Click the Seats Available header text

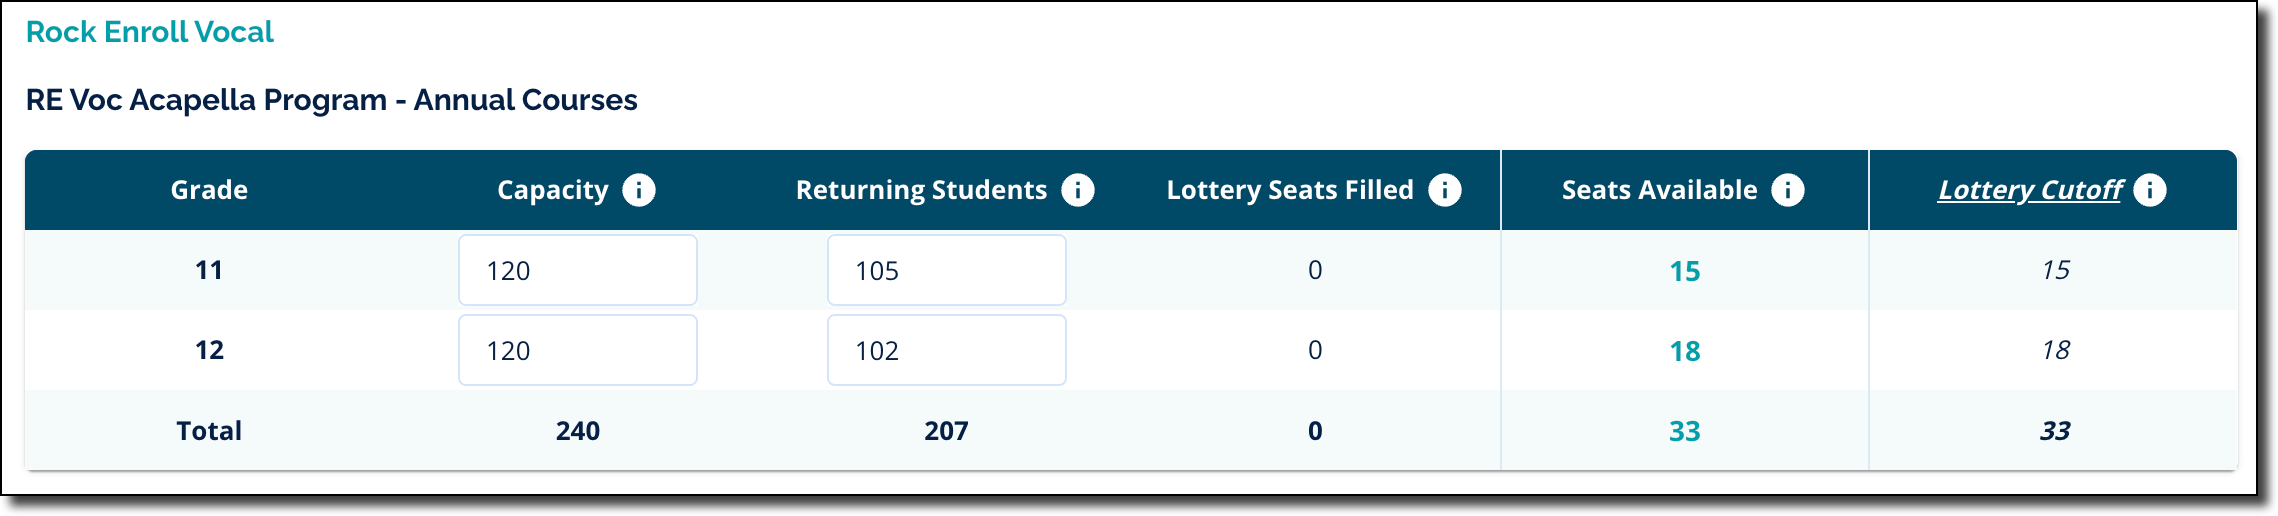coord(1659,190)
